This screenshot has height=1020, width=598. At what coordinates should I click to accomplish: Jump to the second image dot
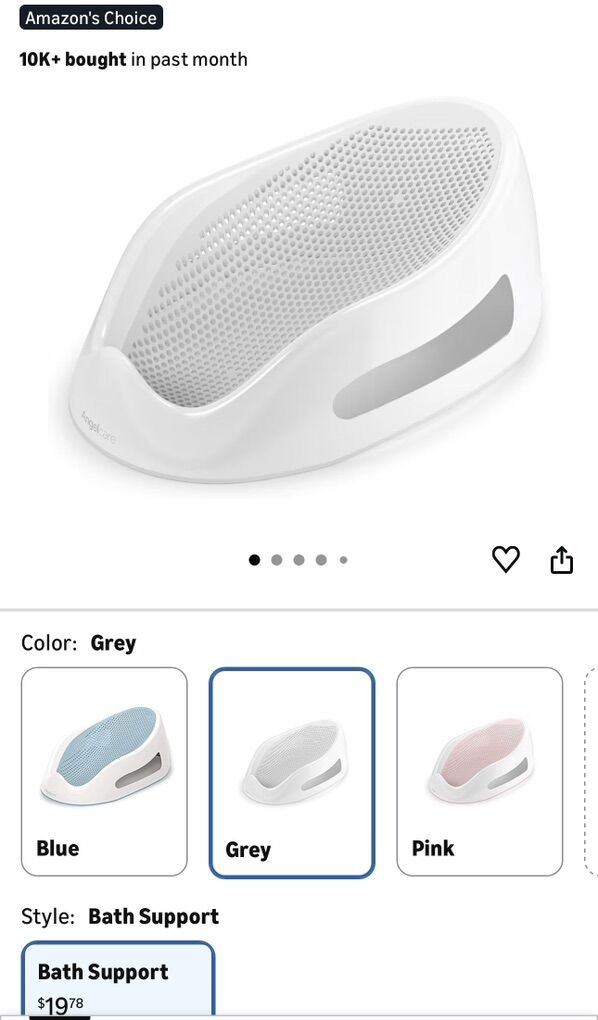coord(277,559)
